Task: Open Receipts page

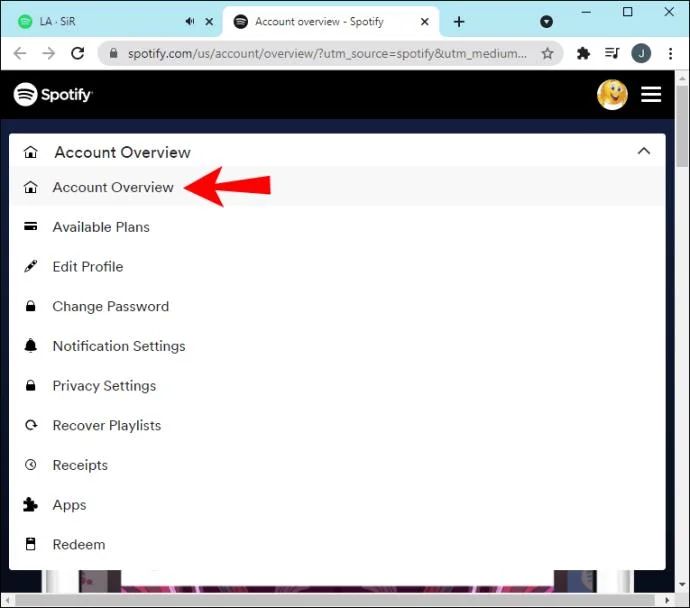Action: 80,465
